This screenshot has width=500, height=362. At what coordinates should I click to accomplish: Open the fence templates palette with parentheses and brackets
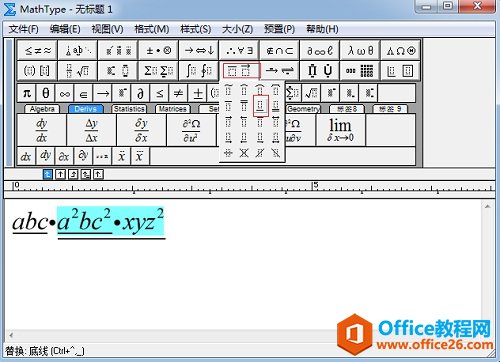tap(37, 70)
